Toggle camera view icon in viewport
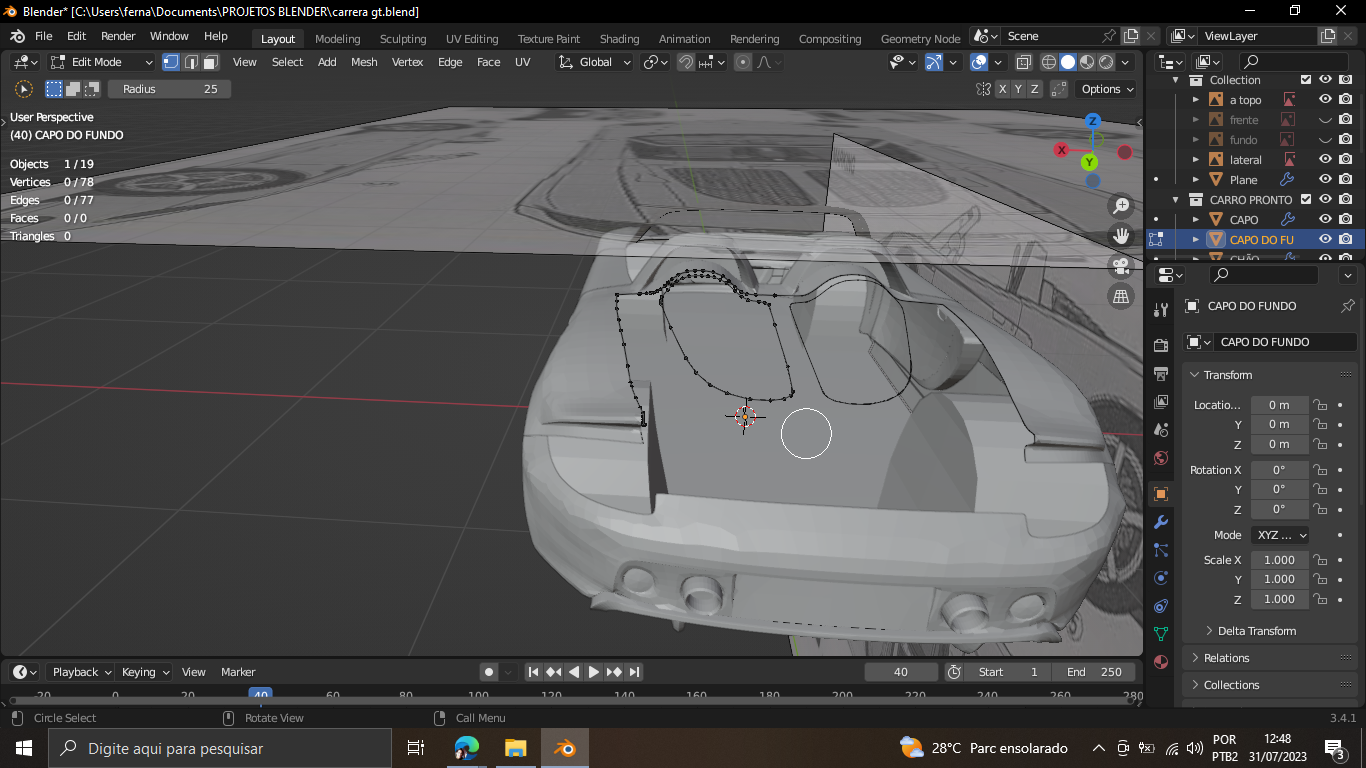This screenshot has height=768, width=1366. tap(1121, 266)
